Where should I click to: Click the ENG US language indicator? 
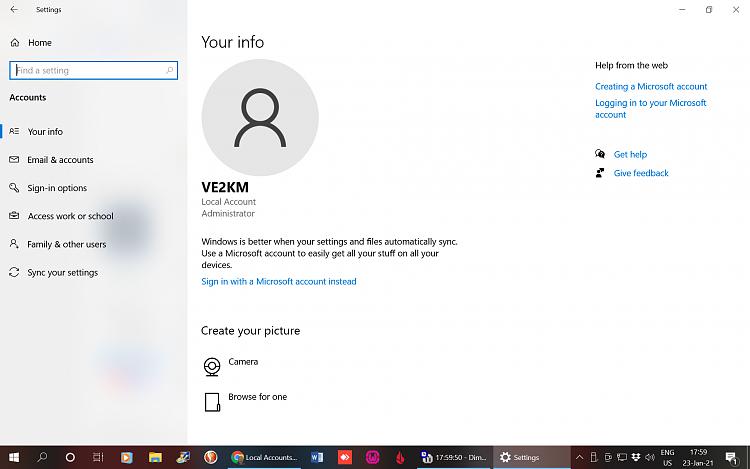coord(667,458)
